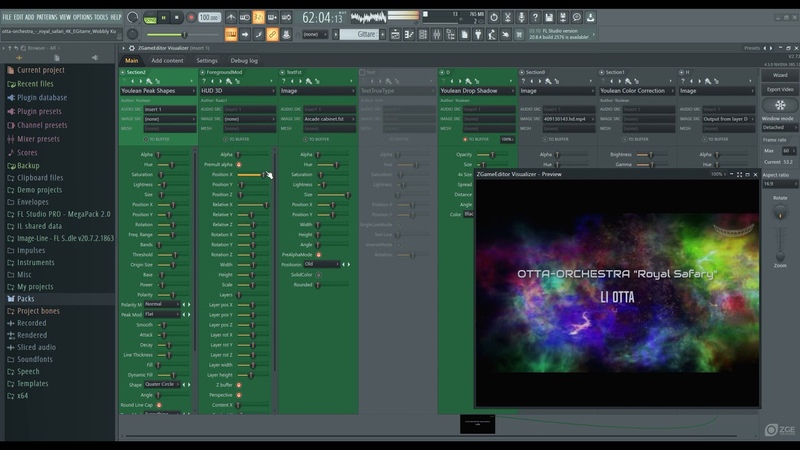Toggle the TextFst layer enable checkbox
Screen dimensions: 800x450
click(x=282, y=72)
